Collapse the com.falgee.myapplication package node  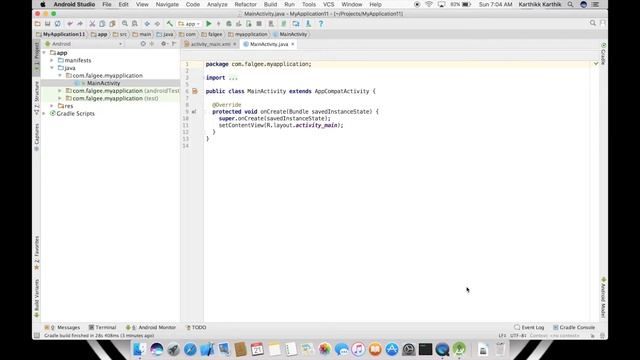click(x=60, y=76)
